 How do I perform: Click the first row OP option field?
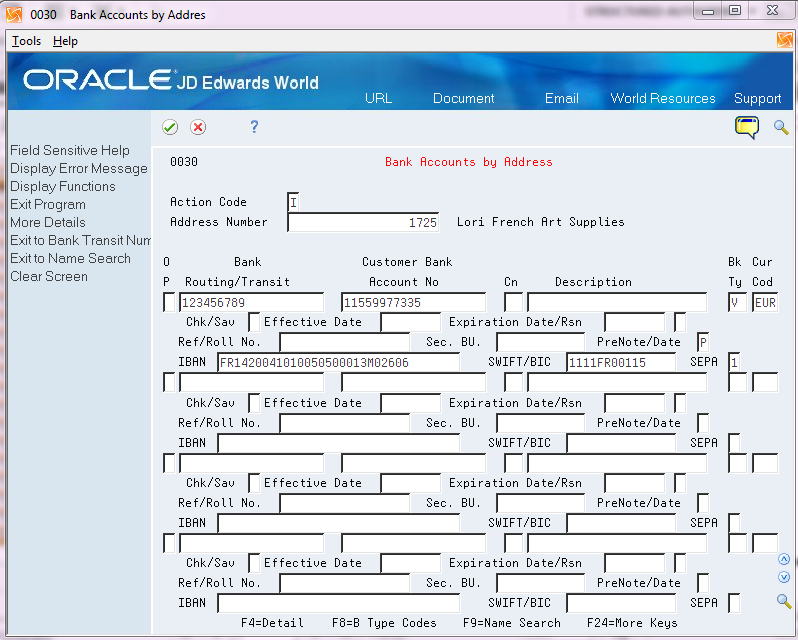pyautogui.click(x=169, y=303)
